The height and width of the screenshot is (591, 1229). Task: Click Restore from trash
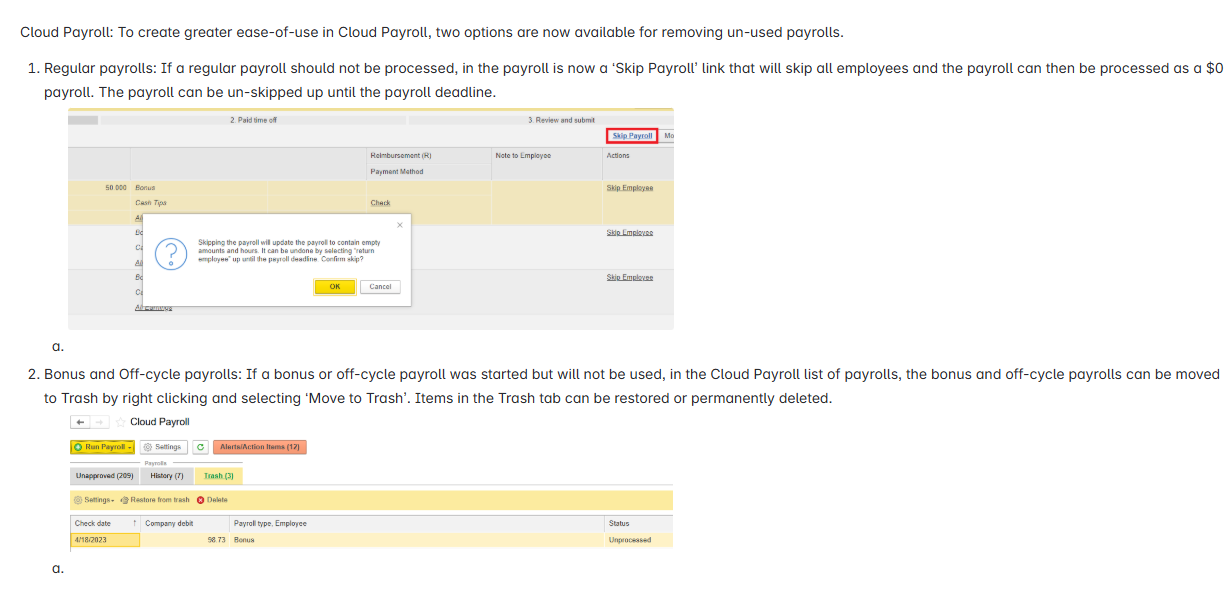(x=155, y=500)
